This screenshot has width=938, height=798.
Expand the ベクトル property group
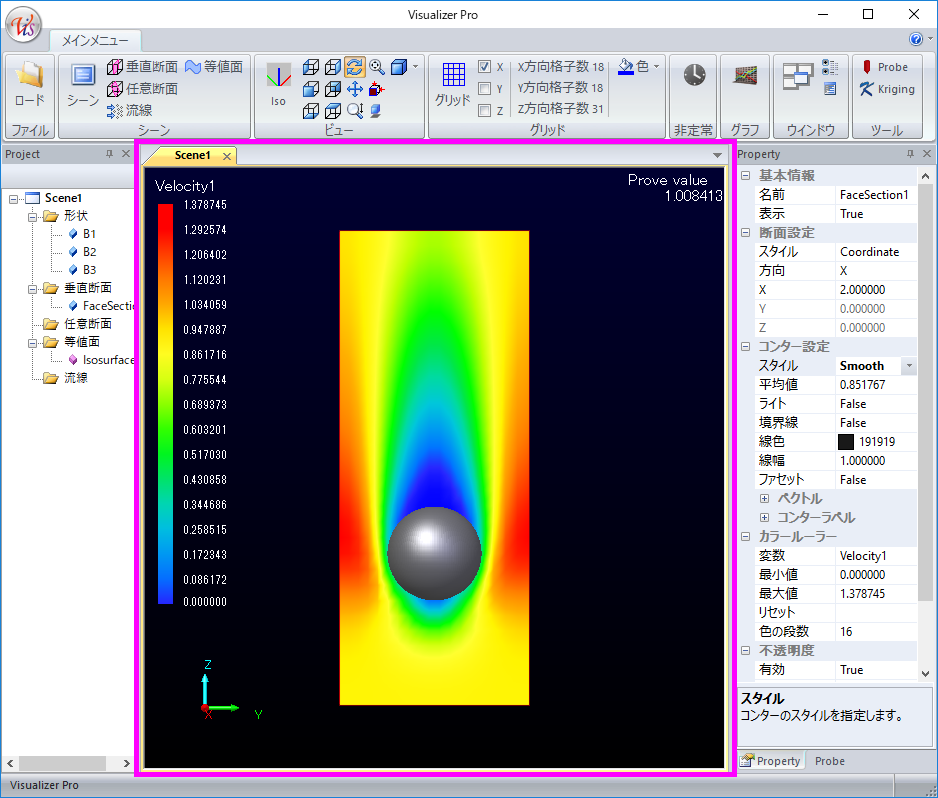[x=764, y=498]
